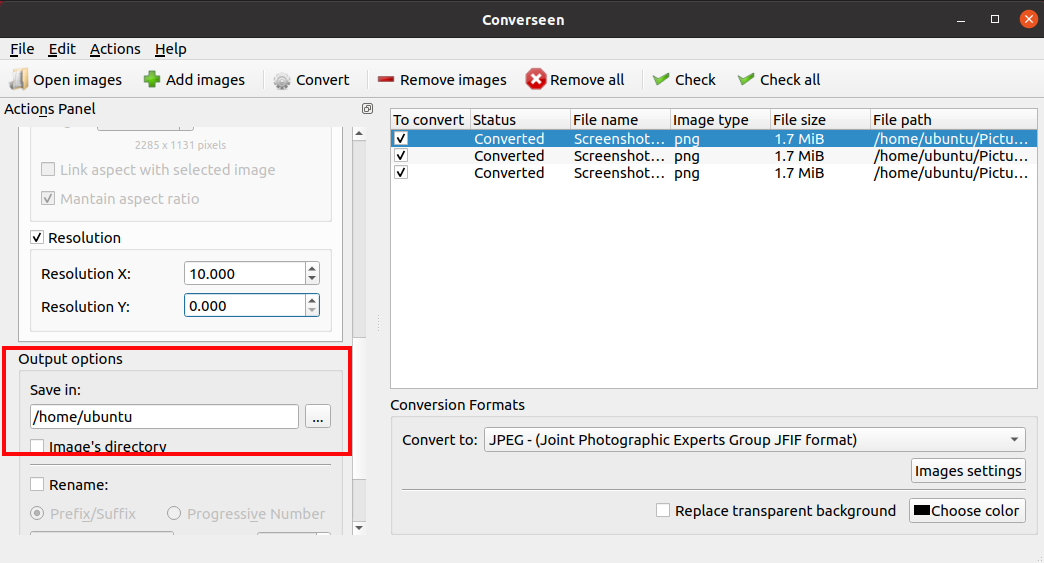Open the Convert to format dropdown
The height and width of the screenshot is (563, 1044).
click(x=754, y=440)
